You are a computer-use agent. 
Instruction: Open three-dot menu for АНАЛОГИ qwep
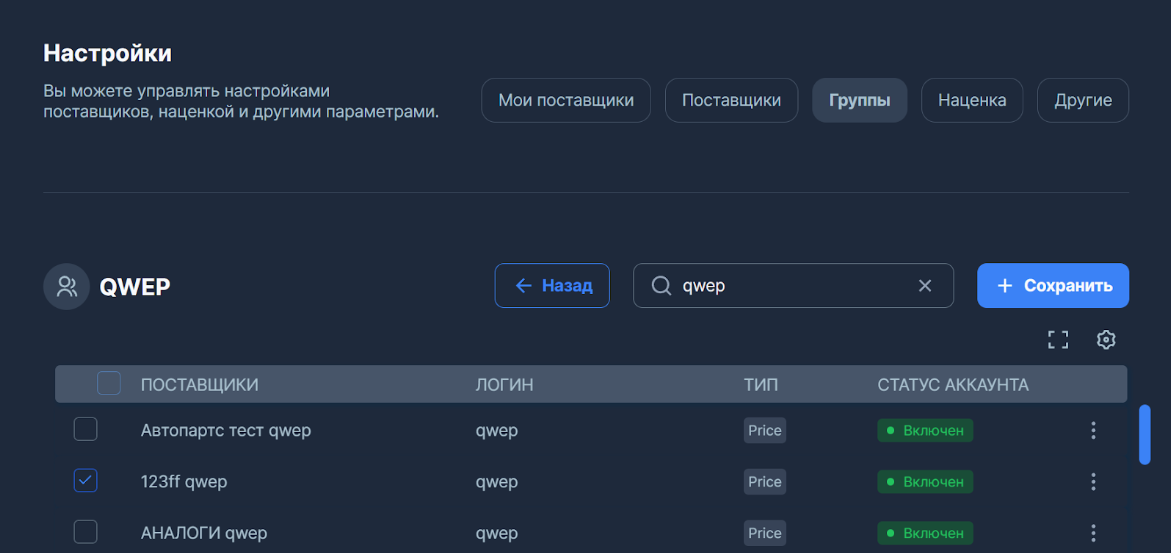pyautogui.click(x=1093, y=534)
